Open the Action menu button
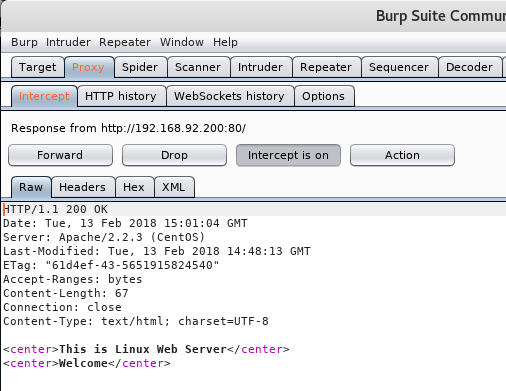Image resolution: width=506 pixels, height=391 pixels. coord(402,155)
